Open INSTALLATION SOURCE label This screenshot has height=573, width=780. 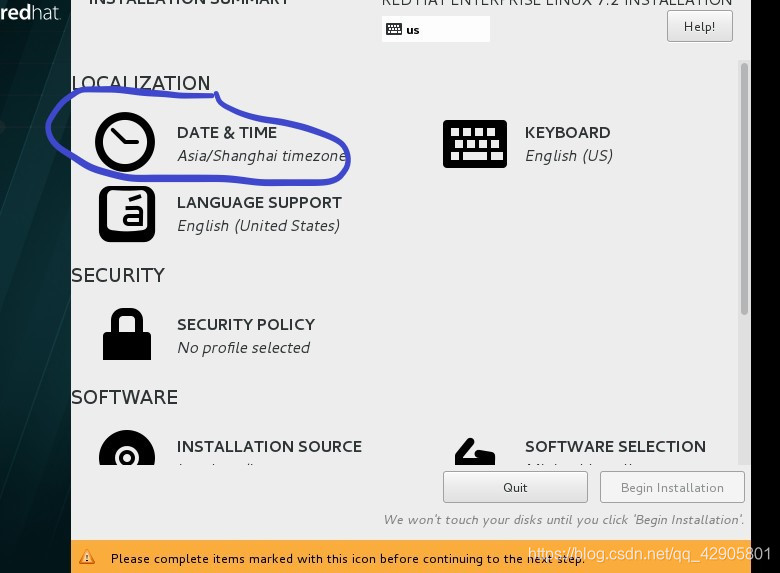click(x=269, y=447)
